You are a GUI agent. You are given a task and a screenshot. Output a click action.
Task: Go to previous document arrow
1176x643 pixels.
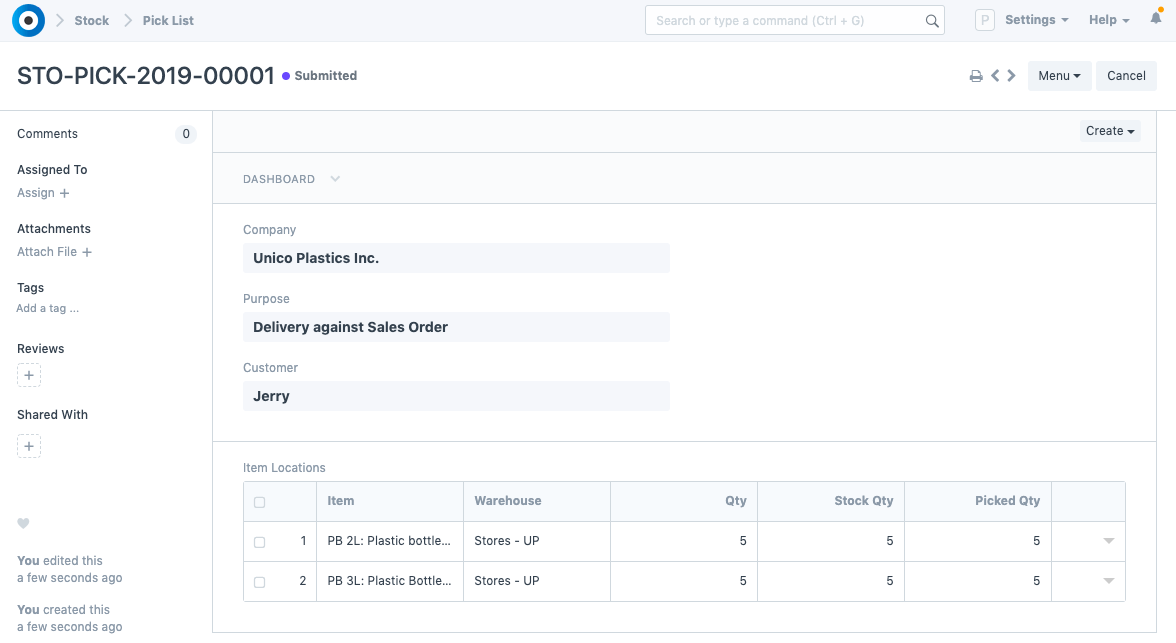point(995,76)
